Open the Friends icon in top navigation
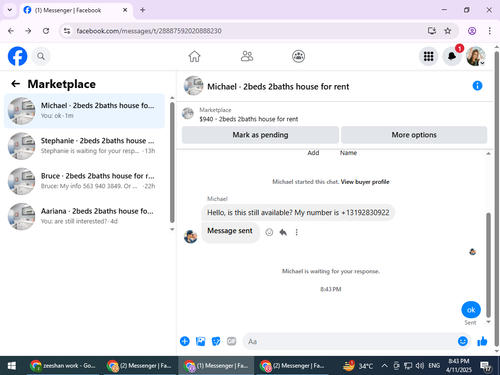This screenshot has height=375, width=500. [x=247, y=56]
